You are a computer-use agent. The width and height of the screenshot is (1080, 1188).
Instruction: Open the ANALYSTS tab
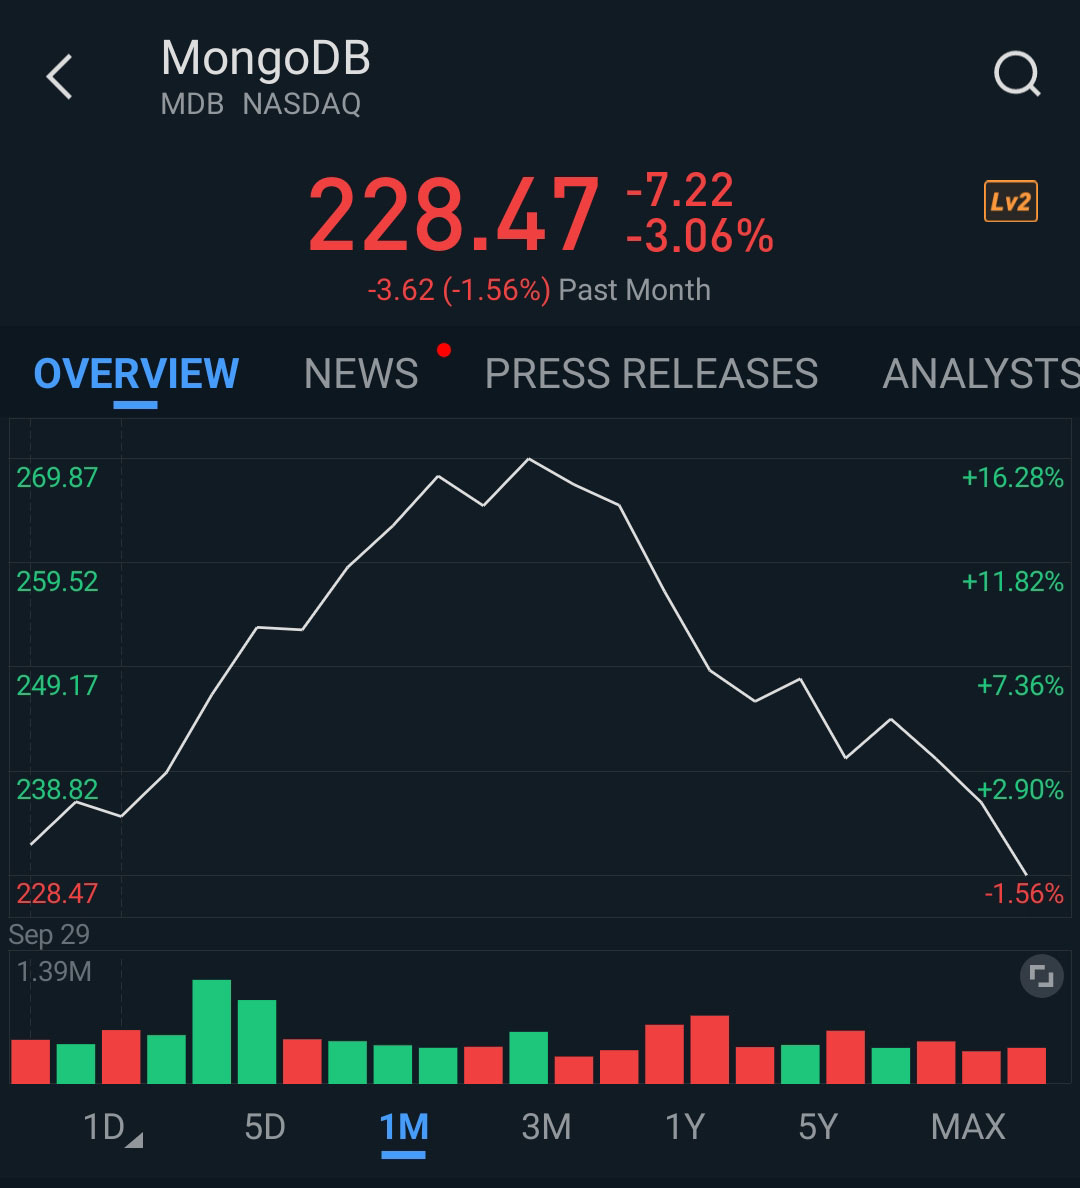point(981,374)
